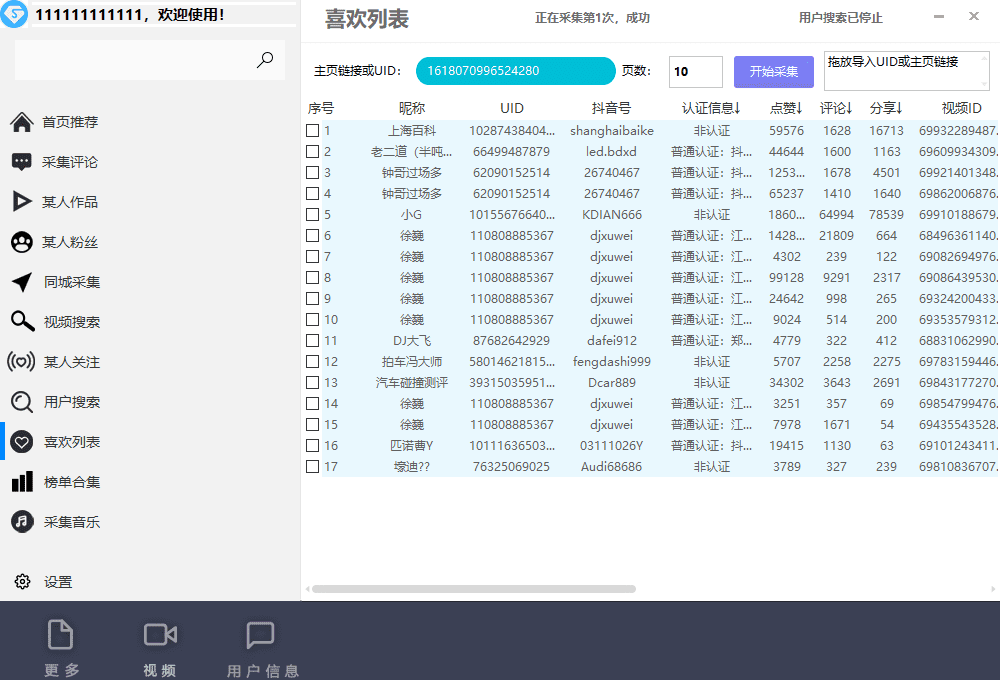
Task: Sort the list by 评论 comments
Action: pyautogui.click(x=837, y=108)
